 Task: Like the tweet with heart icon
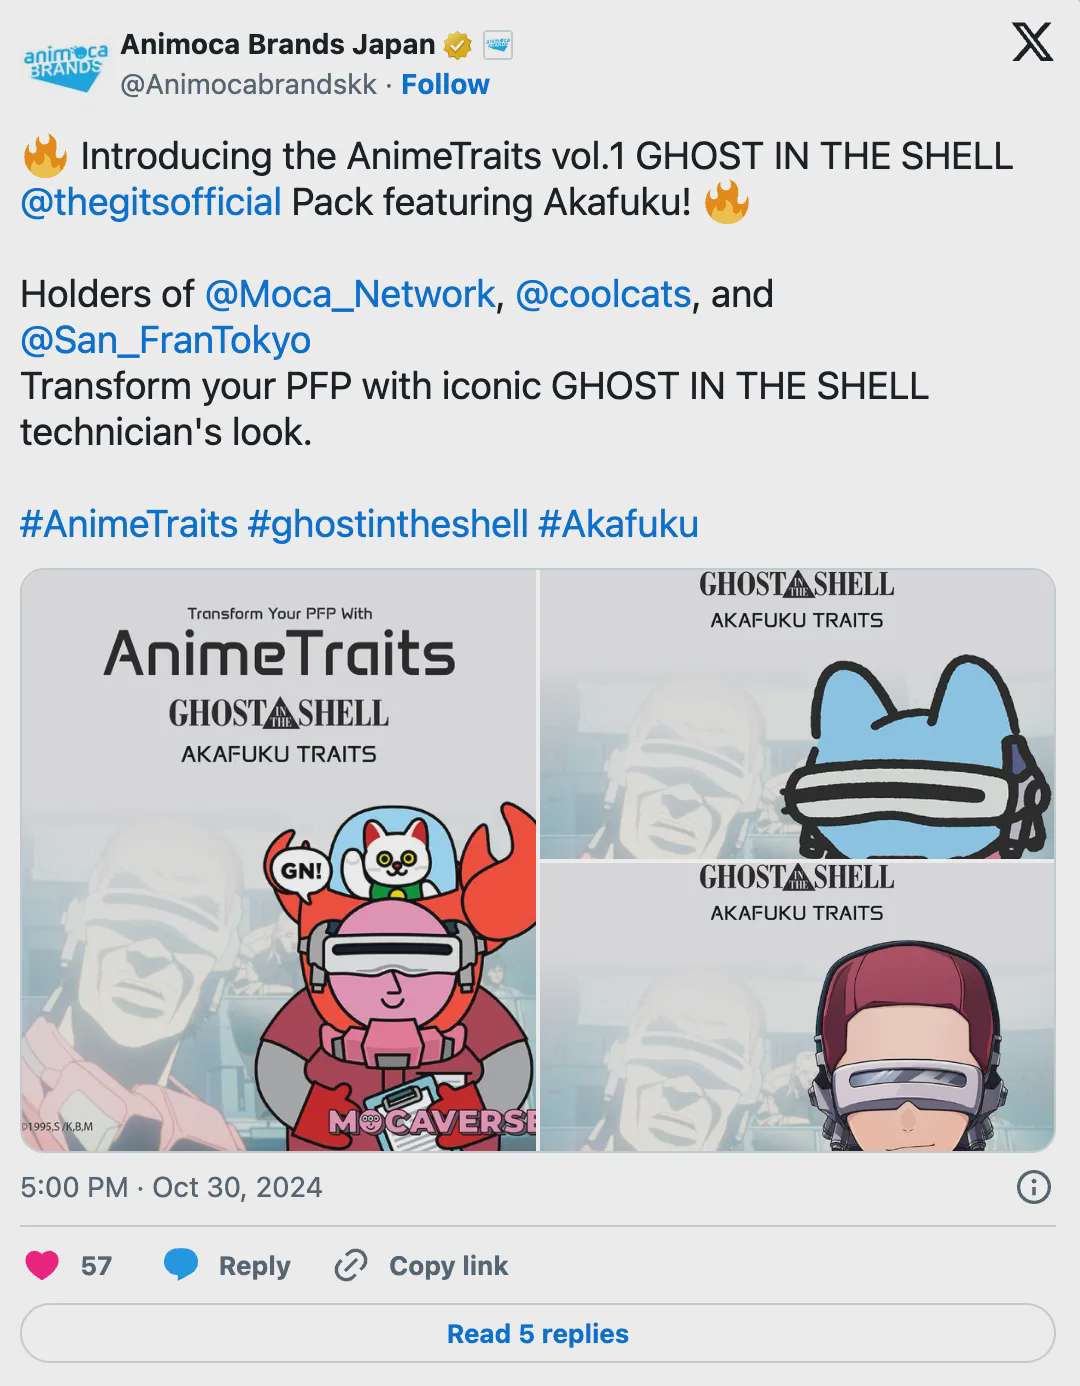click(x=42, y=1265)
